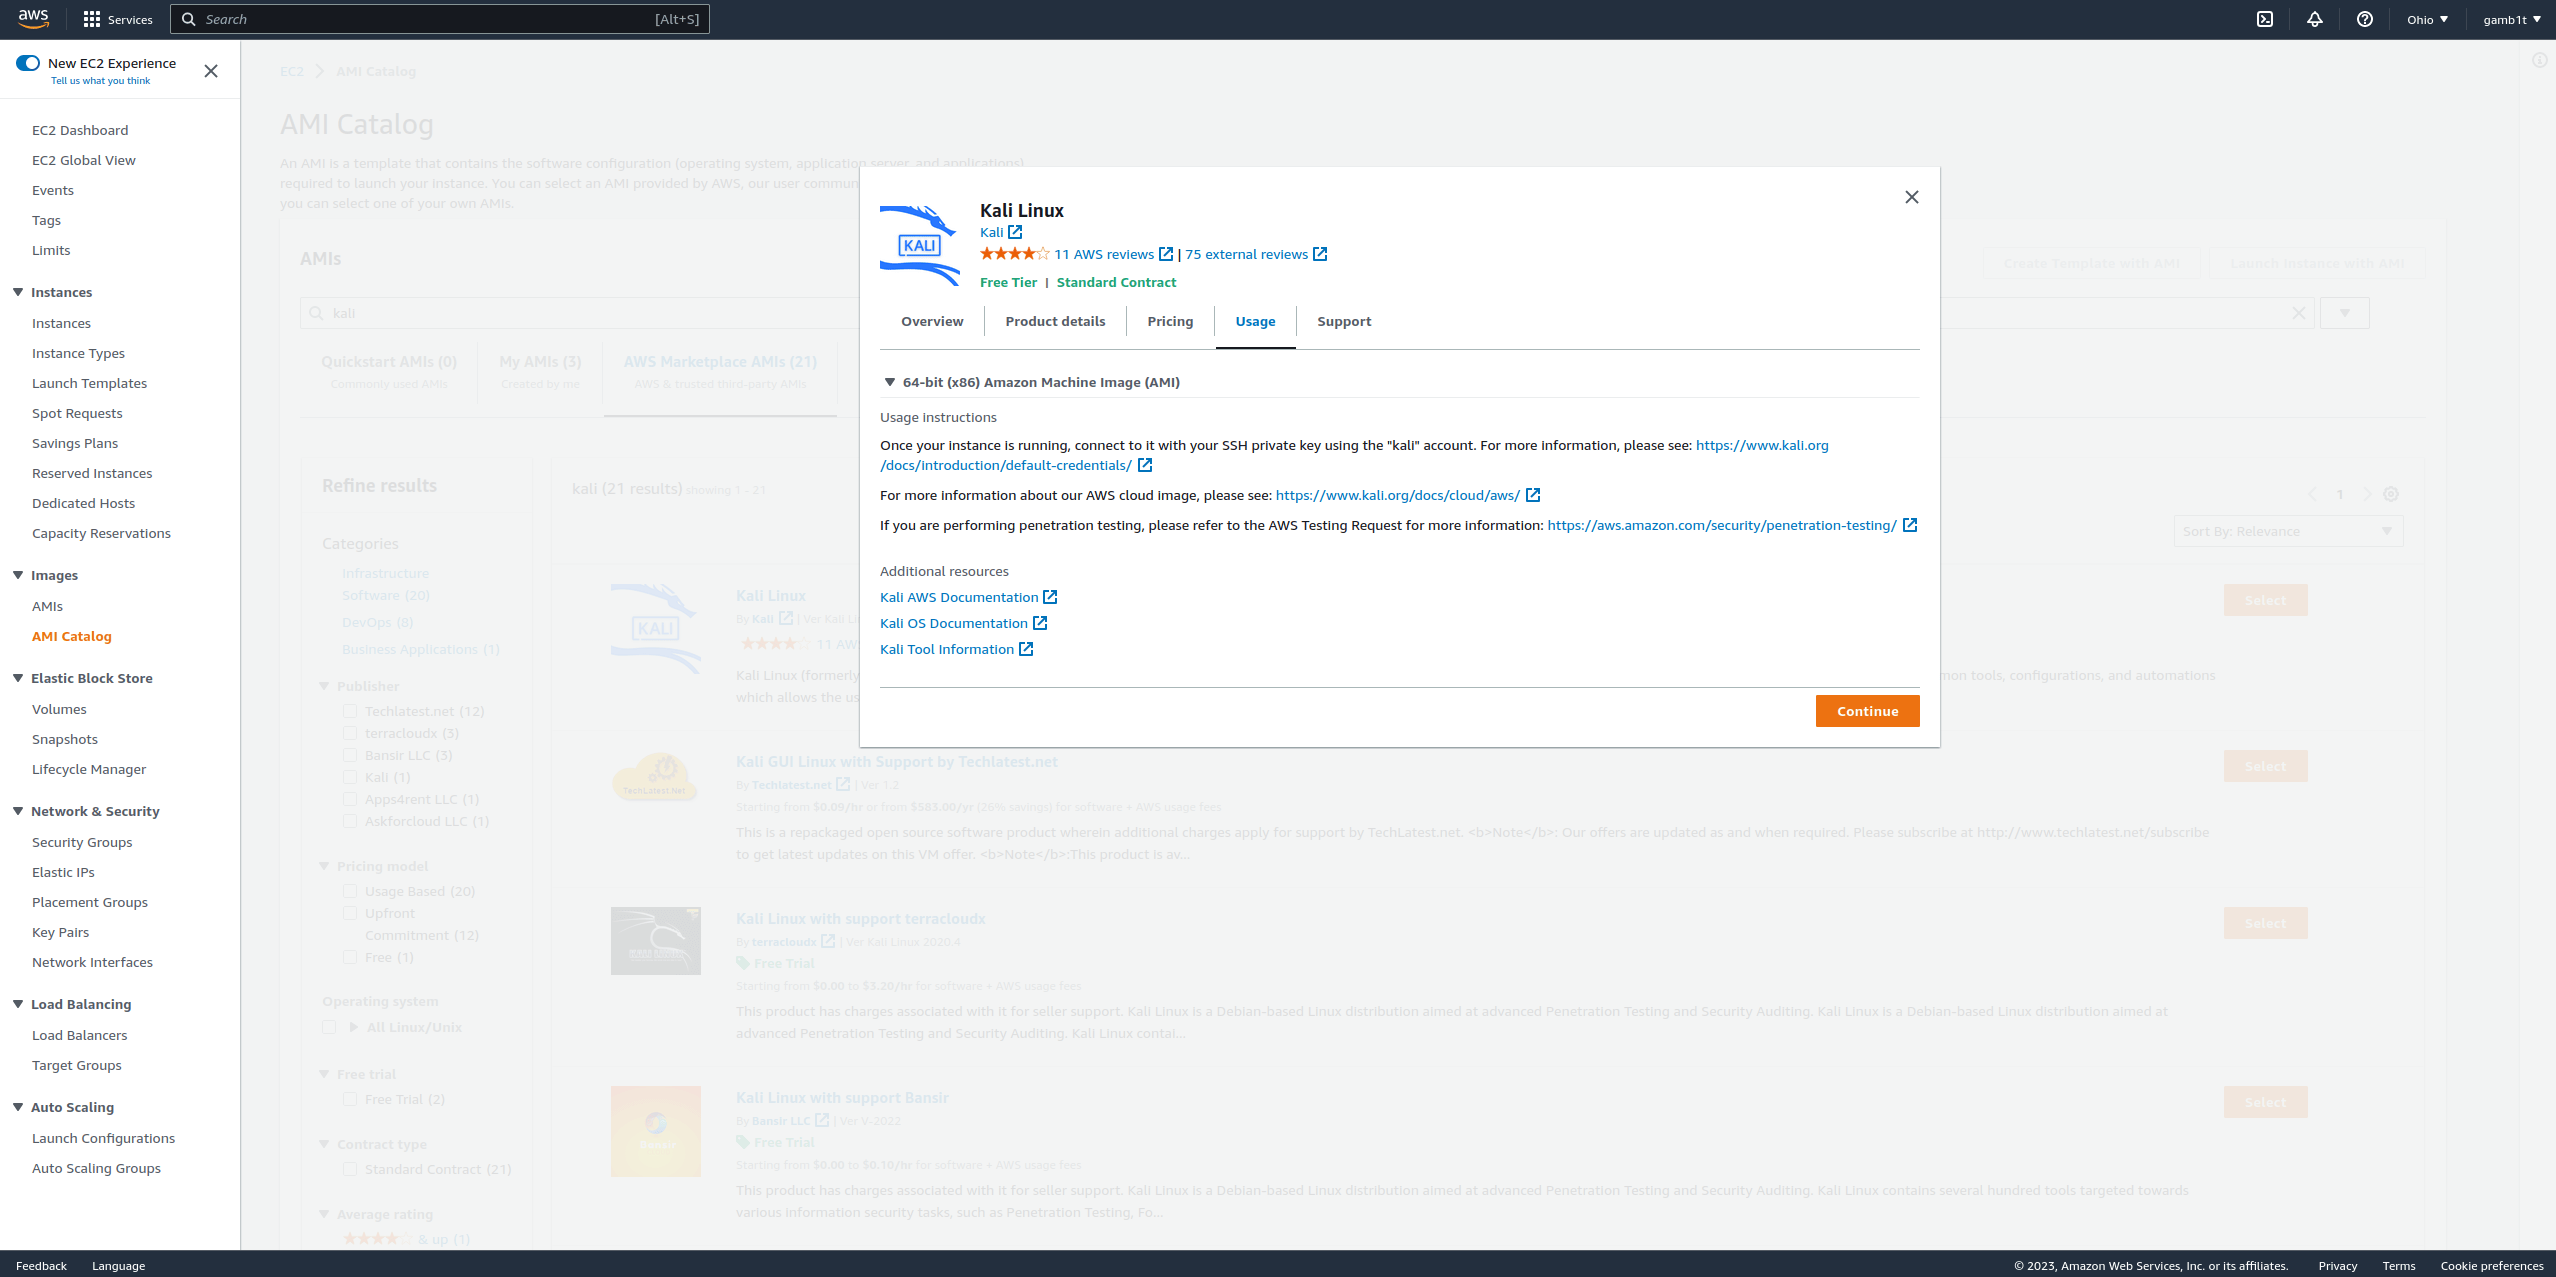The width and height of the screenshot is (2556, 1277).
Task: Collapse the Elastic Block Store sidebar section
Action: click(x=18, y=678)
